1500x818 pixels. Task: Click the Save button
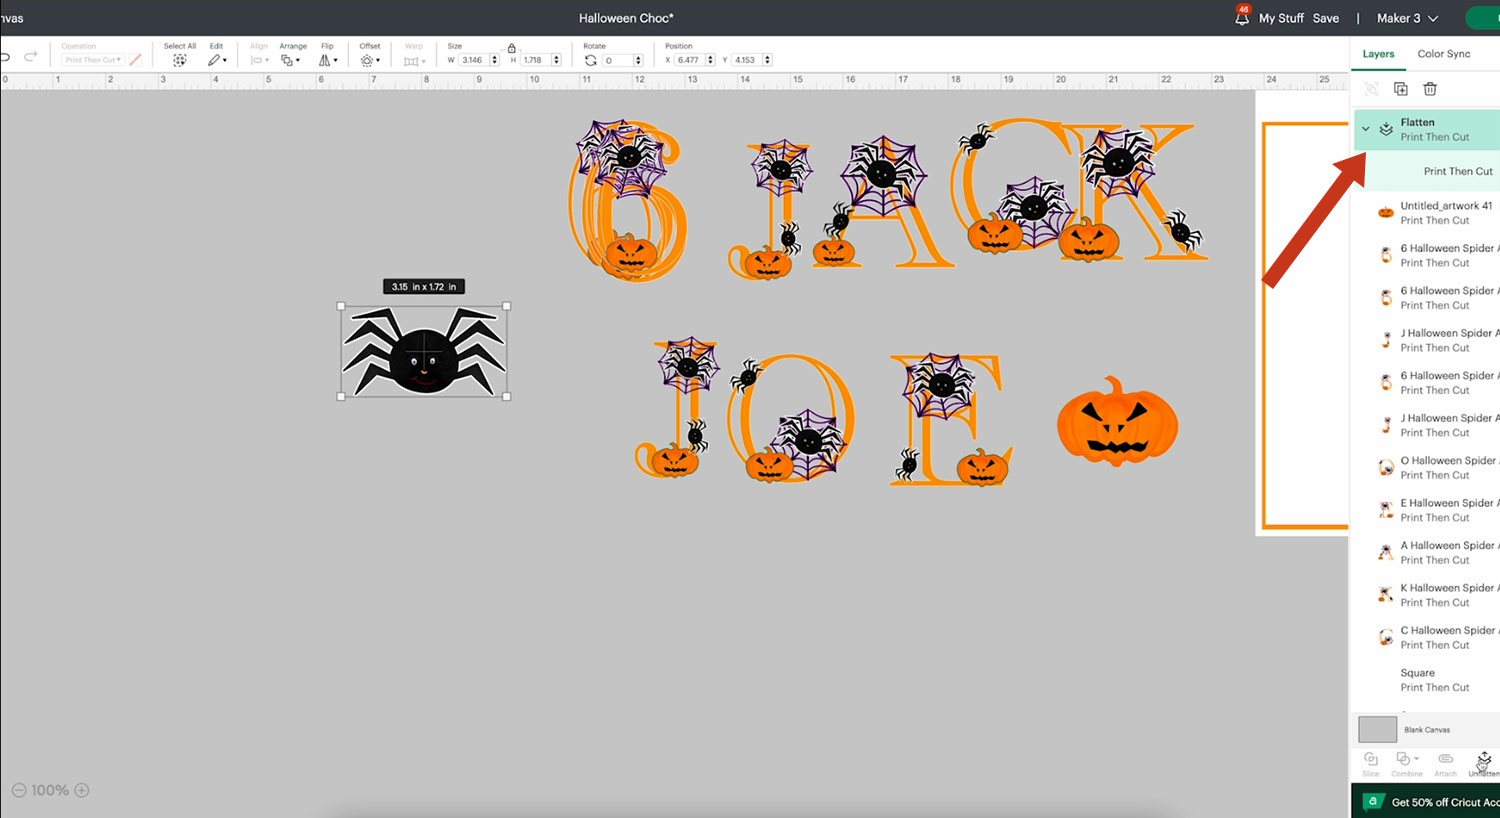coord(1325,18)
